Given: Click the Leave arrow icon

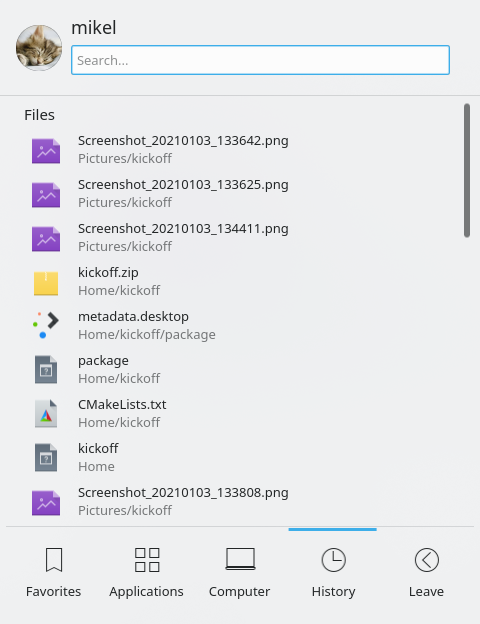Looking at the screenshot, I should click(427, 560).
